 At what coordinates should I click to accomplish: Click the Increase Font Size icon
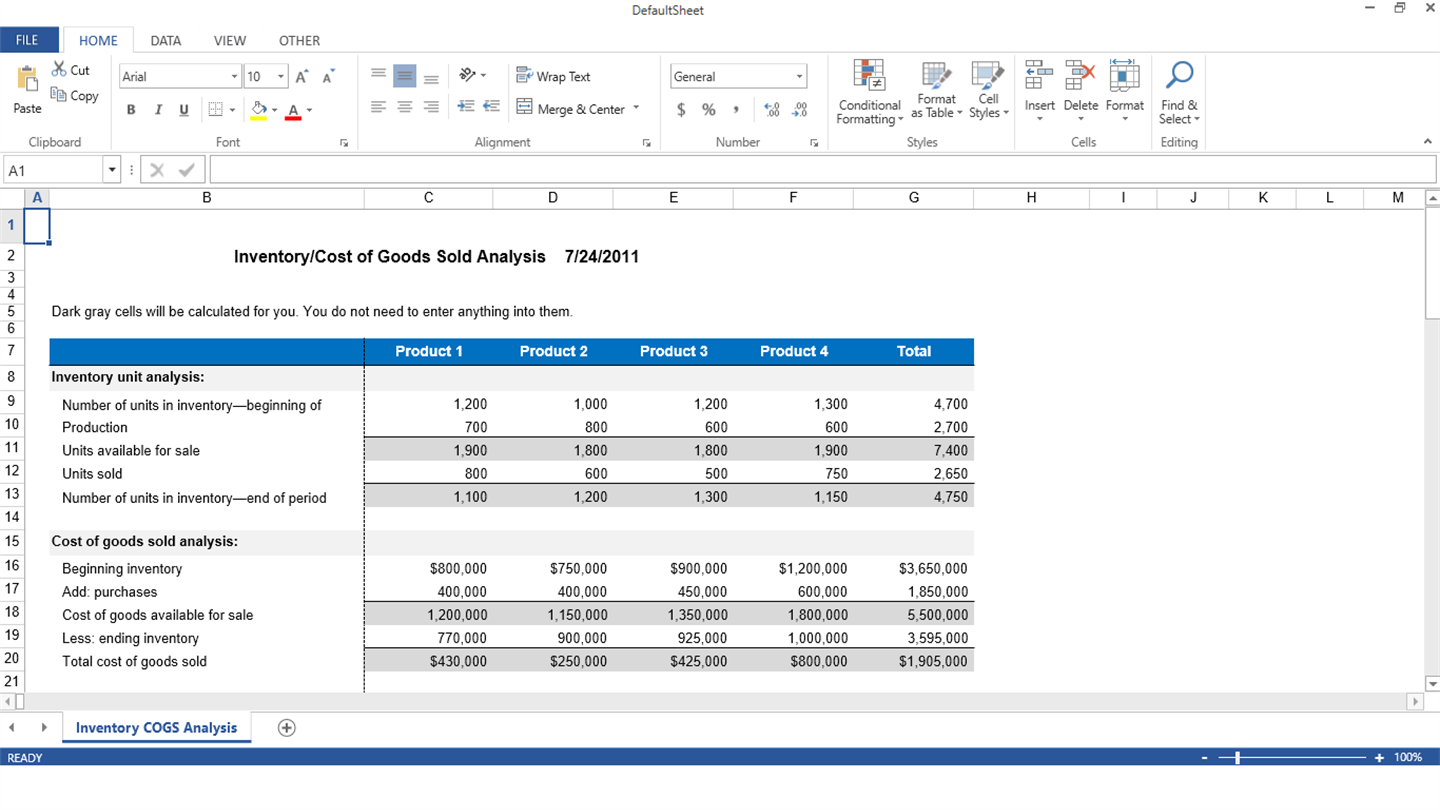click(302, 77)
